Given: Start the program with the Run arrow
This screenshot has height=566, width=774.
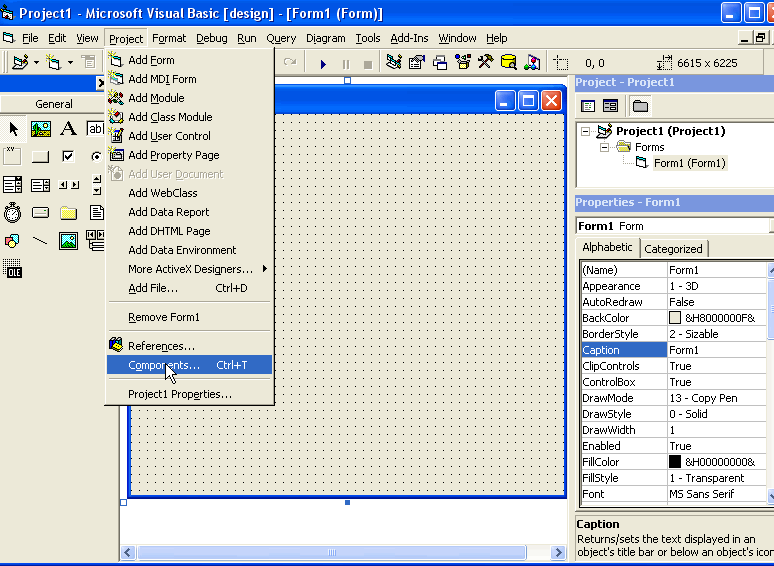Looking at the screenshot, I should tap(323, 64).
